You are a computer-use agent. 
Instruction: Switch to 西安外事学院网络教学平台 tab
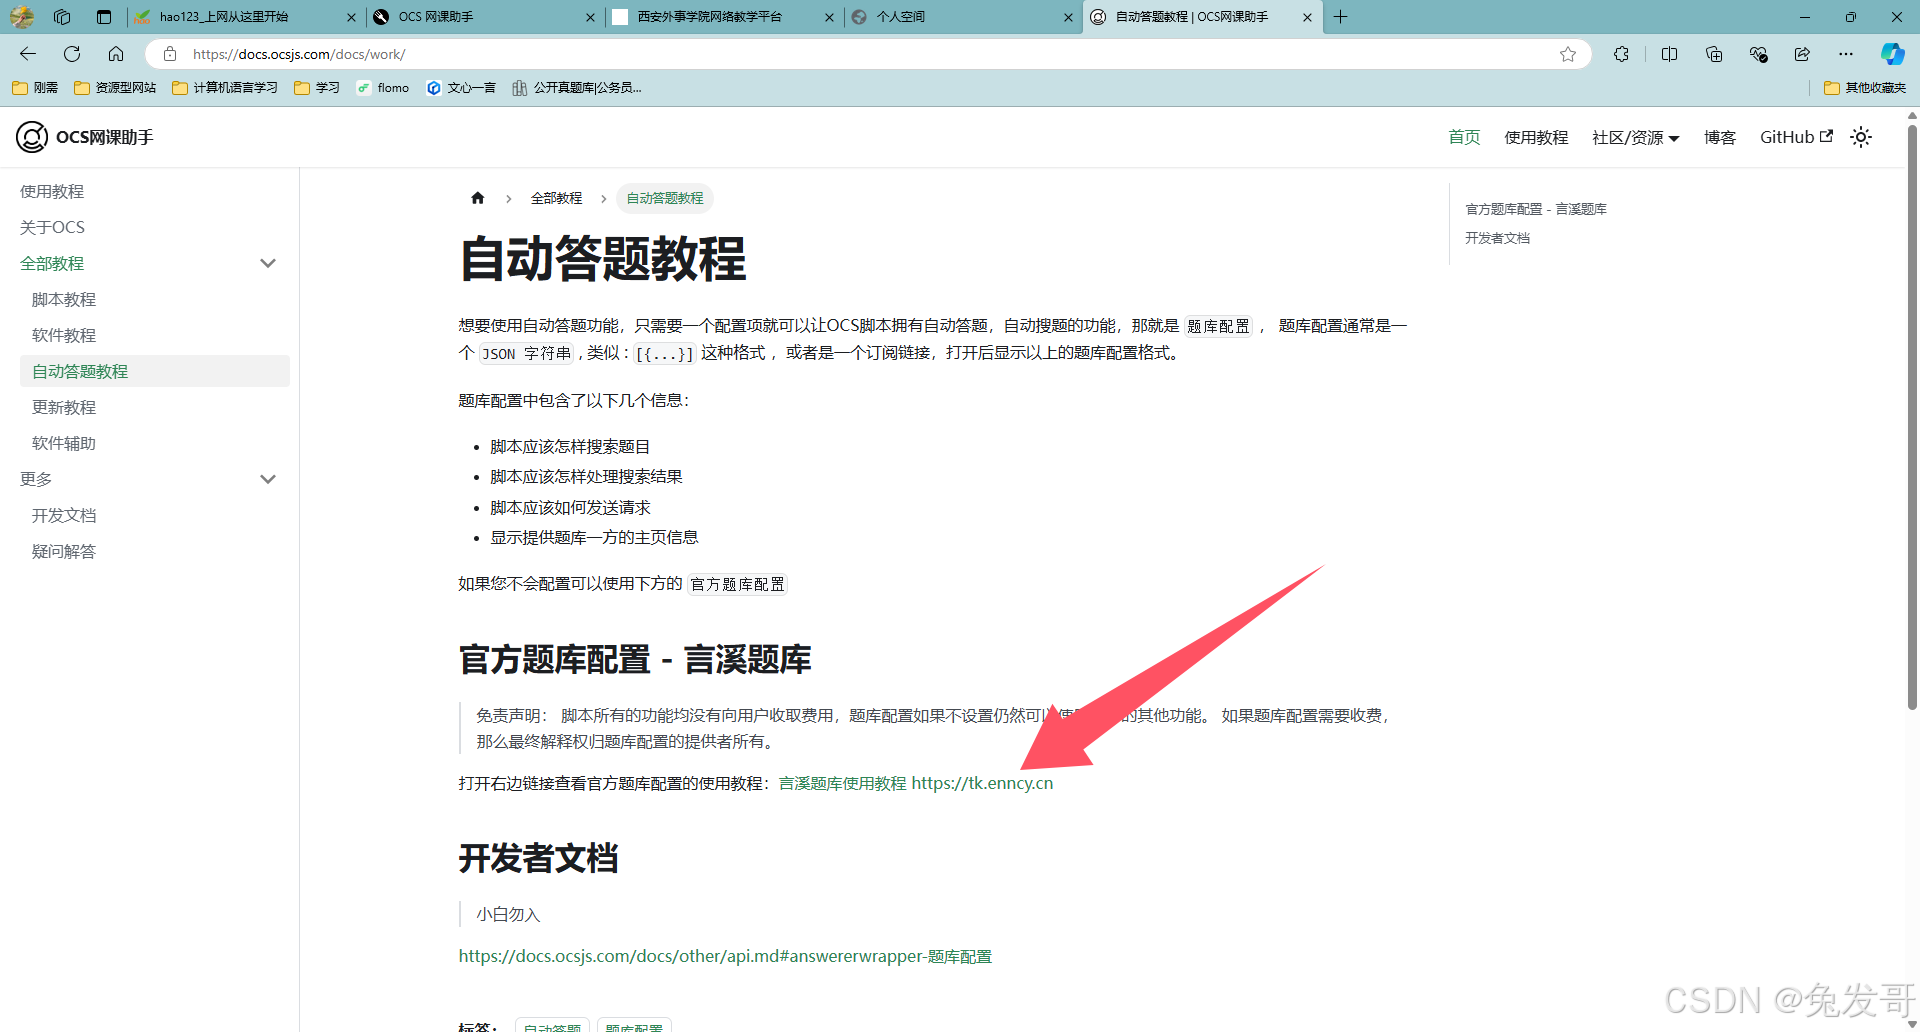pyautogui.click(x=723, y=17)
